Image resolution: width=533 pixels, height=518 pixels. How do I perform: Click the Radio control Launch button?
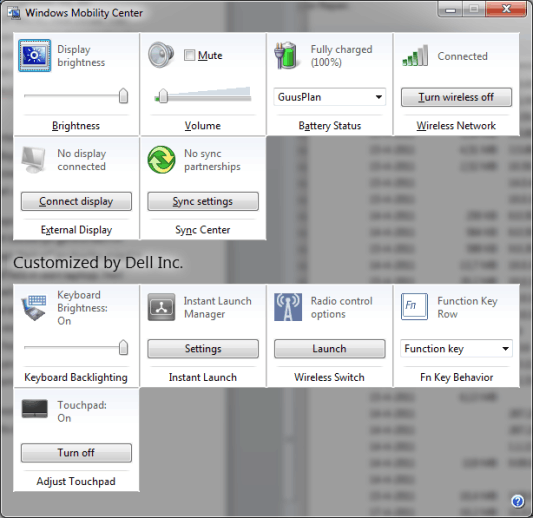[330, 349]
